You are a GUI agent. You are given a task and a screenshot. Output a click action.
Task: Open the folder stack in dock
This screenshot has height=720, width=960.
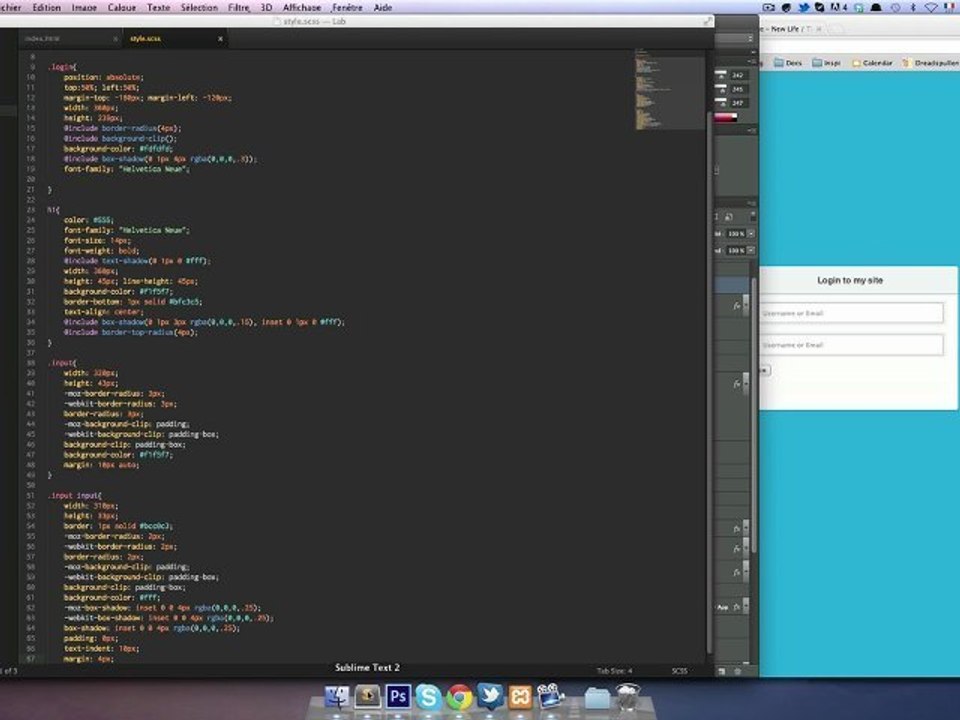tap(597, 698)
